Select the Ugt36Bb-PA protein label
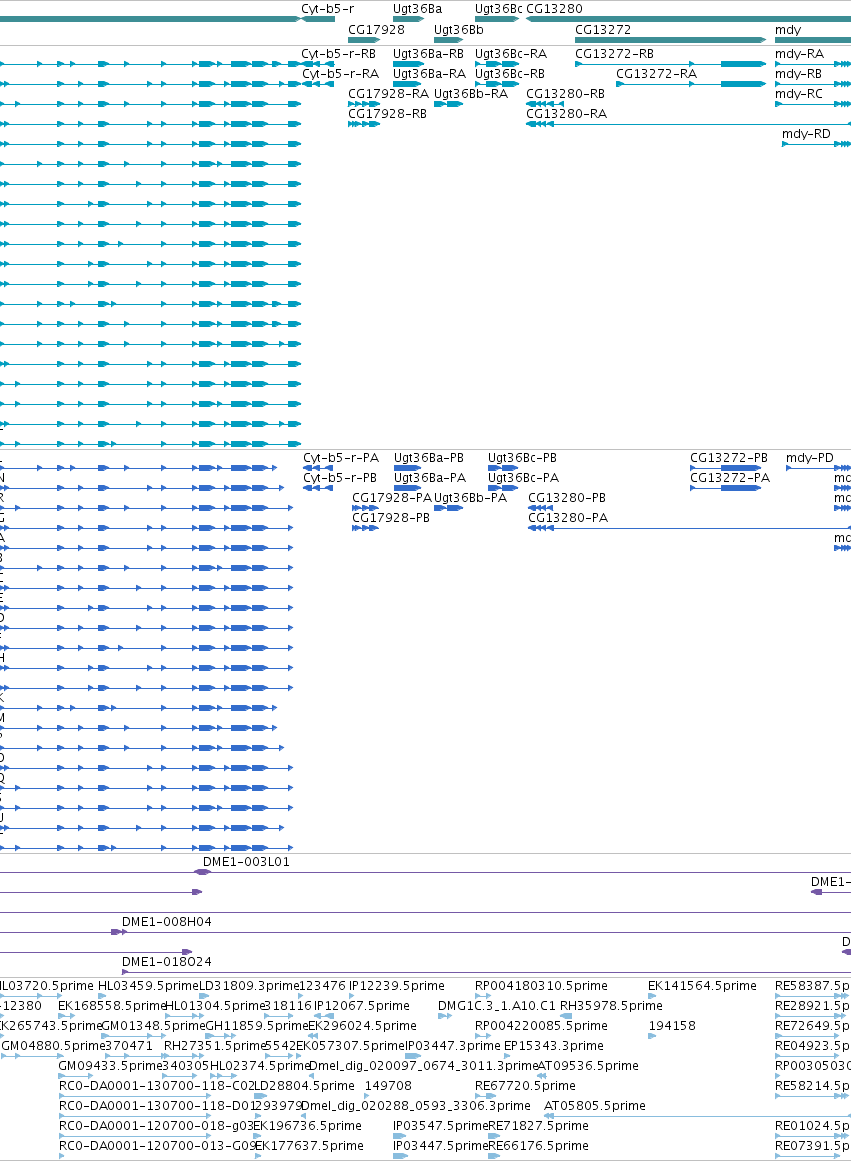 click(x=471, y=498)
